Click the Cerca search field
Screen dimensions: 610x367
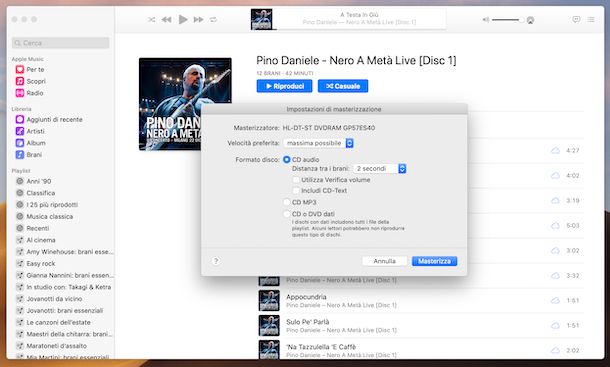pos(61,43)
